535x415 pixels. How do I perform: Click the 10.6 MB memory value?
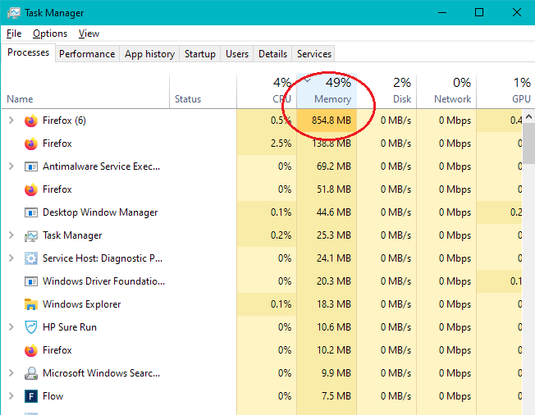[x=334, y=327]
